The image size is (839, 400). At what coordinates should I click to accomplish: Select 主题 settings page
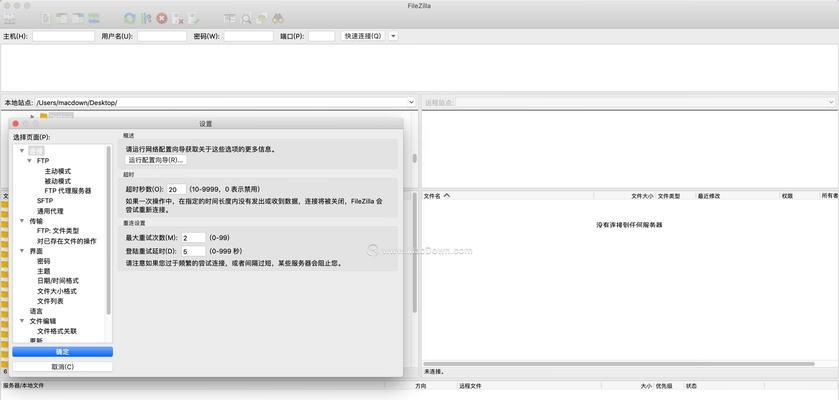pyautogui.click(x=43, y=271)
